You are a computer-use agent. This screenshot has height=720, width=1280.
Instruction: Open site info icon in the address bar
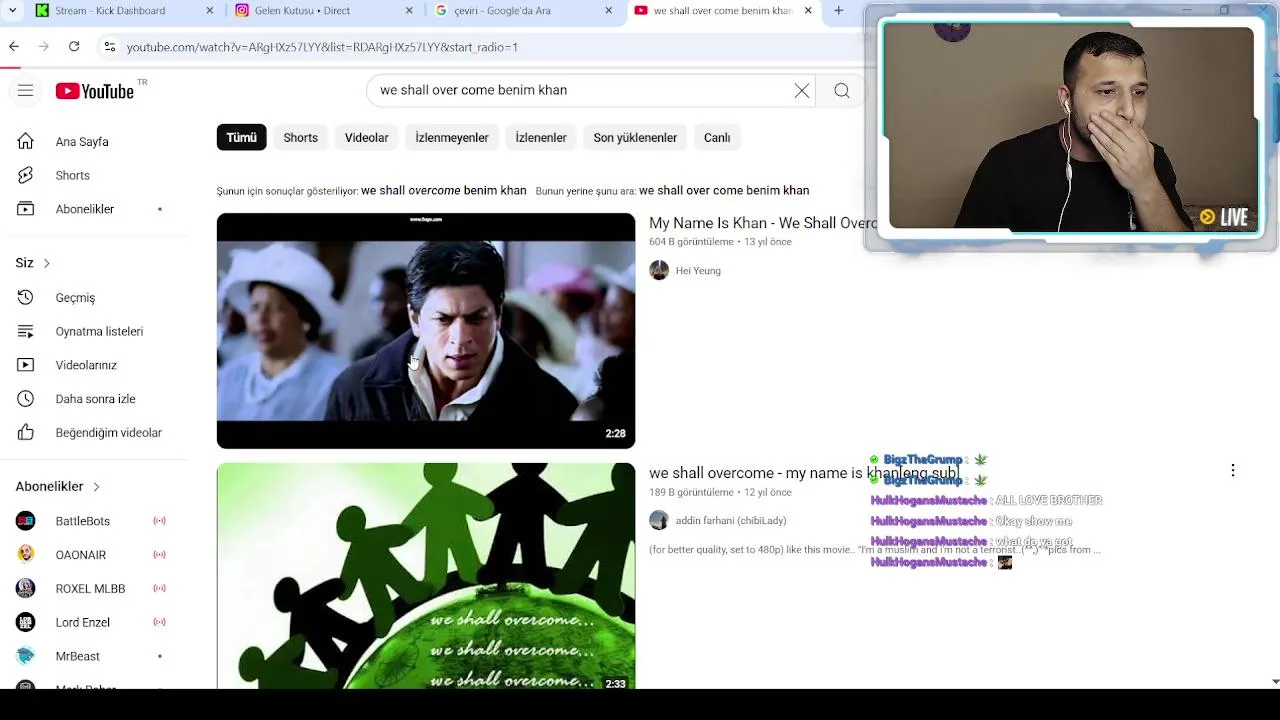[x=110, y=47]
